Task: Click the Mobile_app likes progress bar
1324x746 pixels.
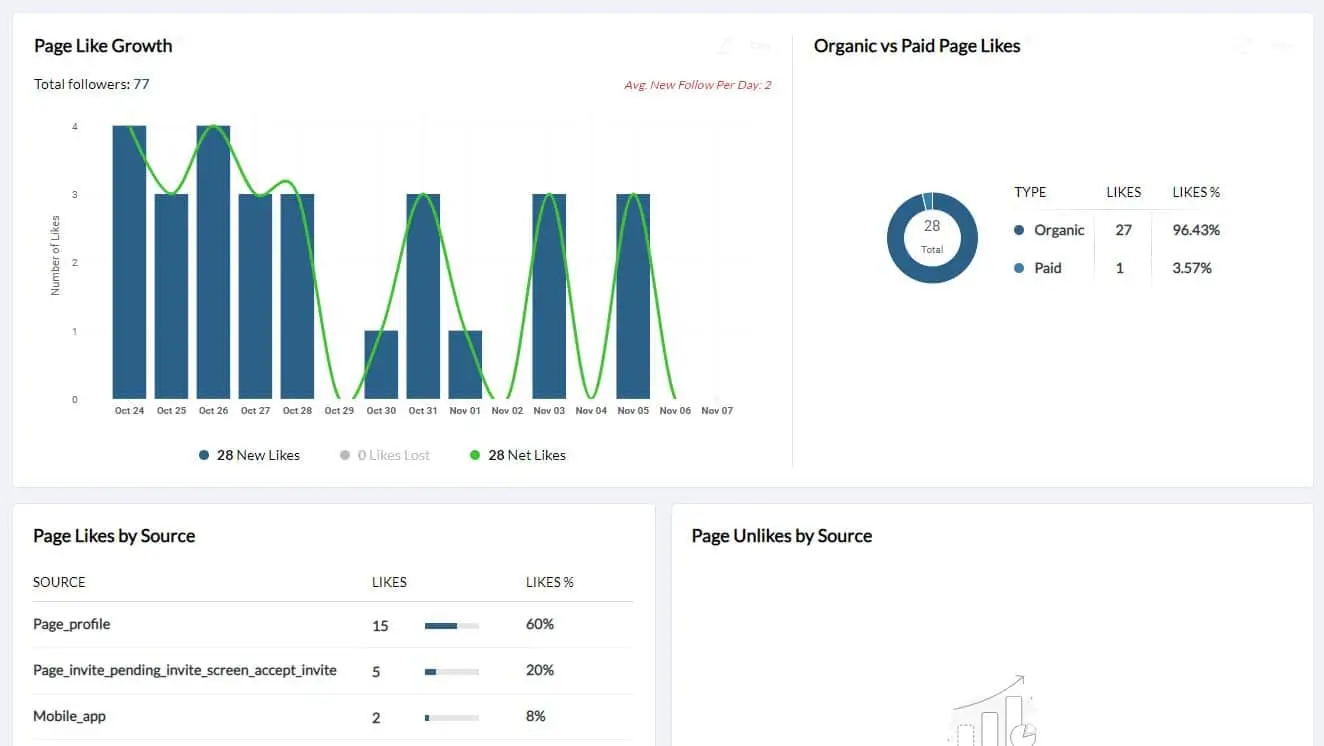Action: [x=452, y=718]
